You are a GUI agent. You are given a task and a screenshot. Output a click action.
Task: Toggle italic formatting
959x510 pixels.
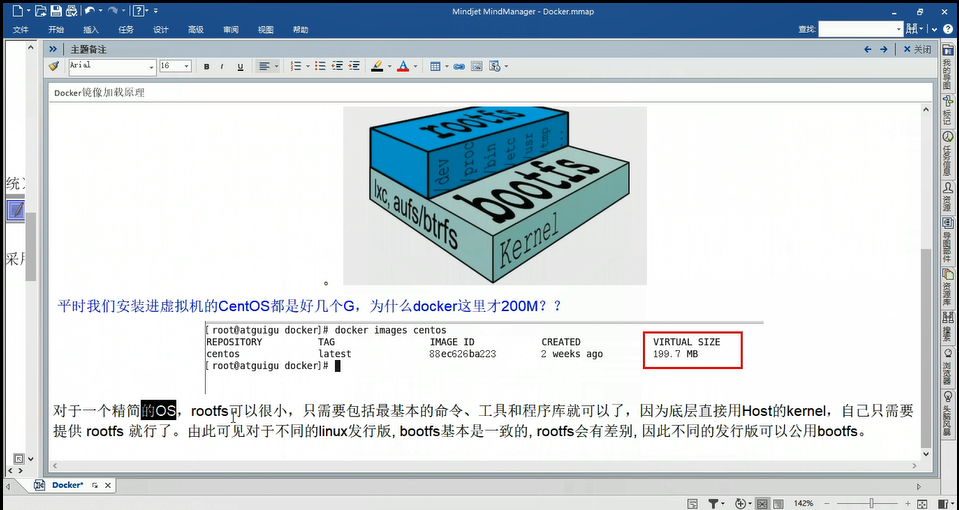pyautogui.click(x=222, y=67)
